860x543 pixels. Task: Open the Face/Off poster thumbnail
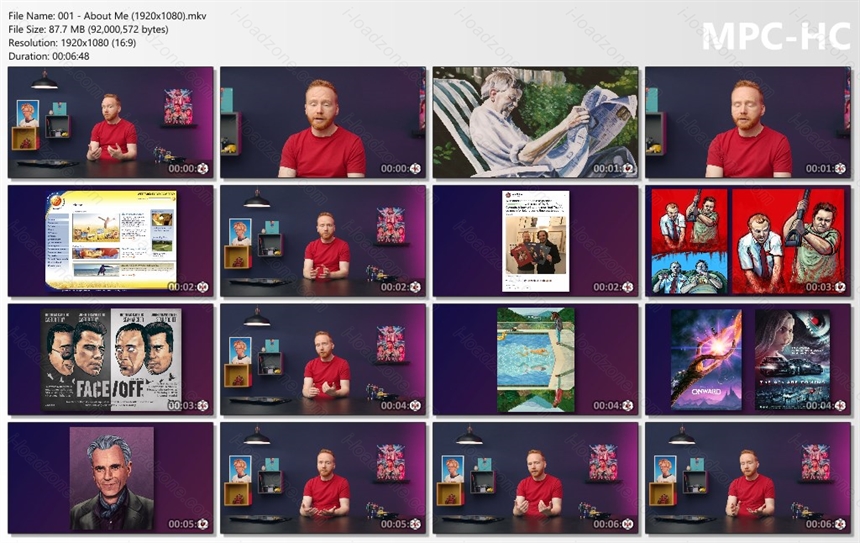(111, 359)
